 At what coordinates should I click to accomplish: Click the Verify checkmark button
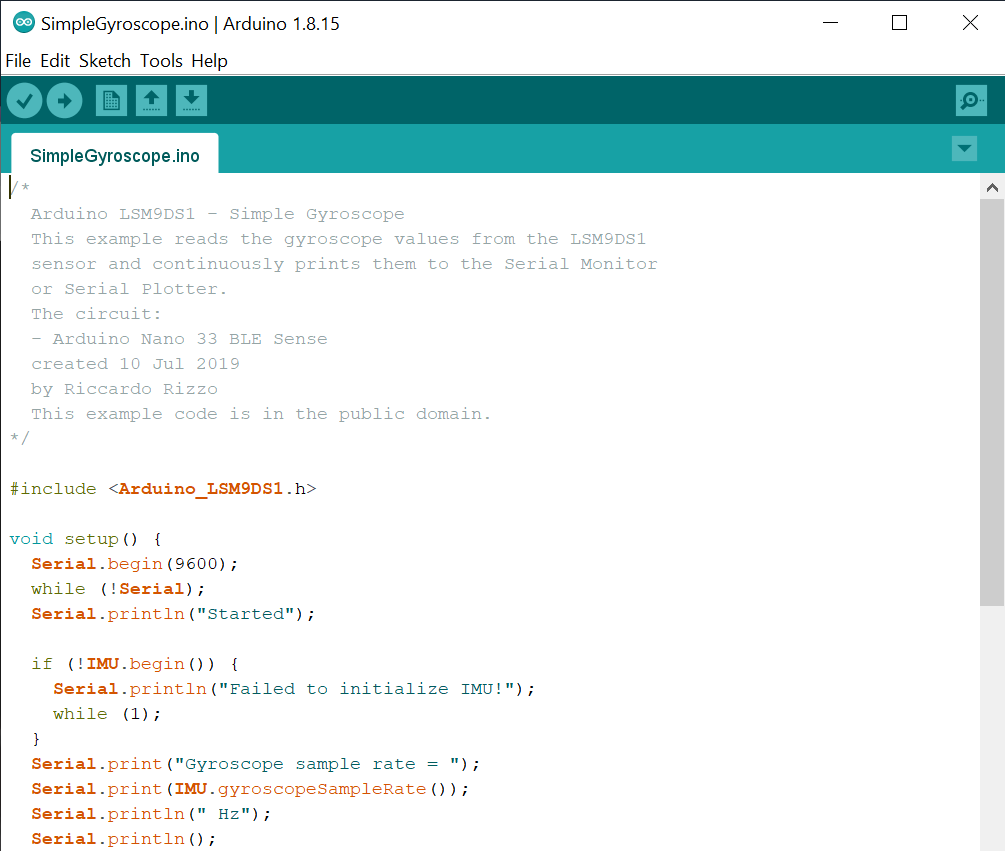coord(24,101)
